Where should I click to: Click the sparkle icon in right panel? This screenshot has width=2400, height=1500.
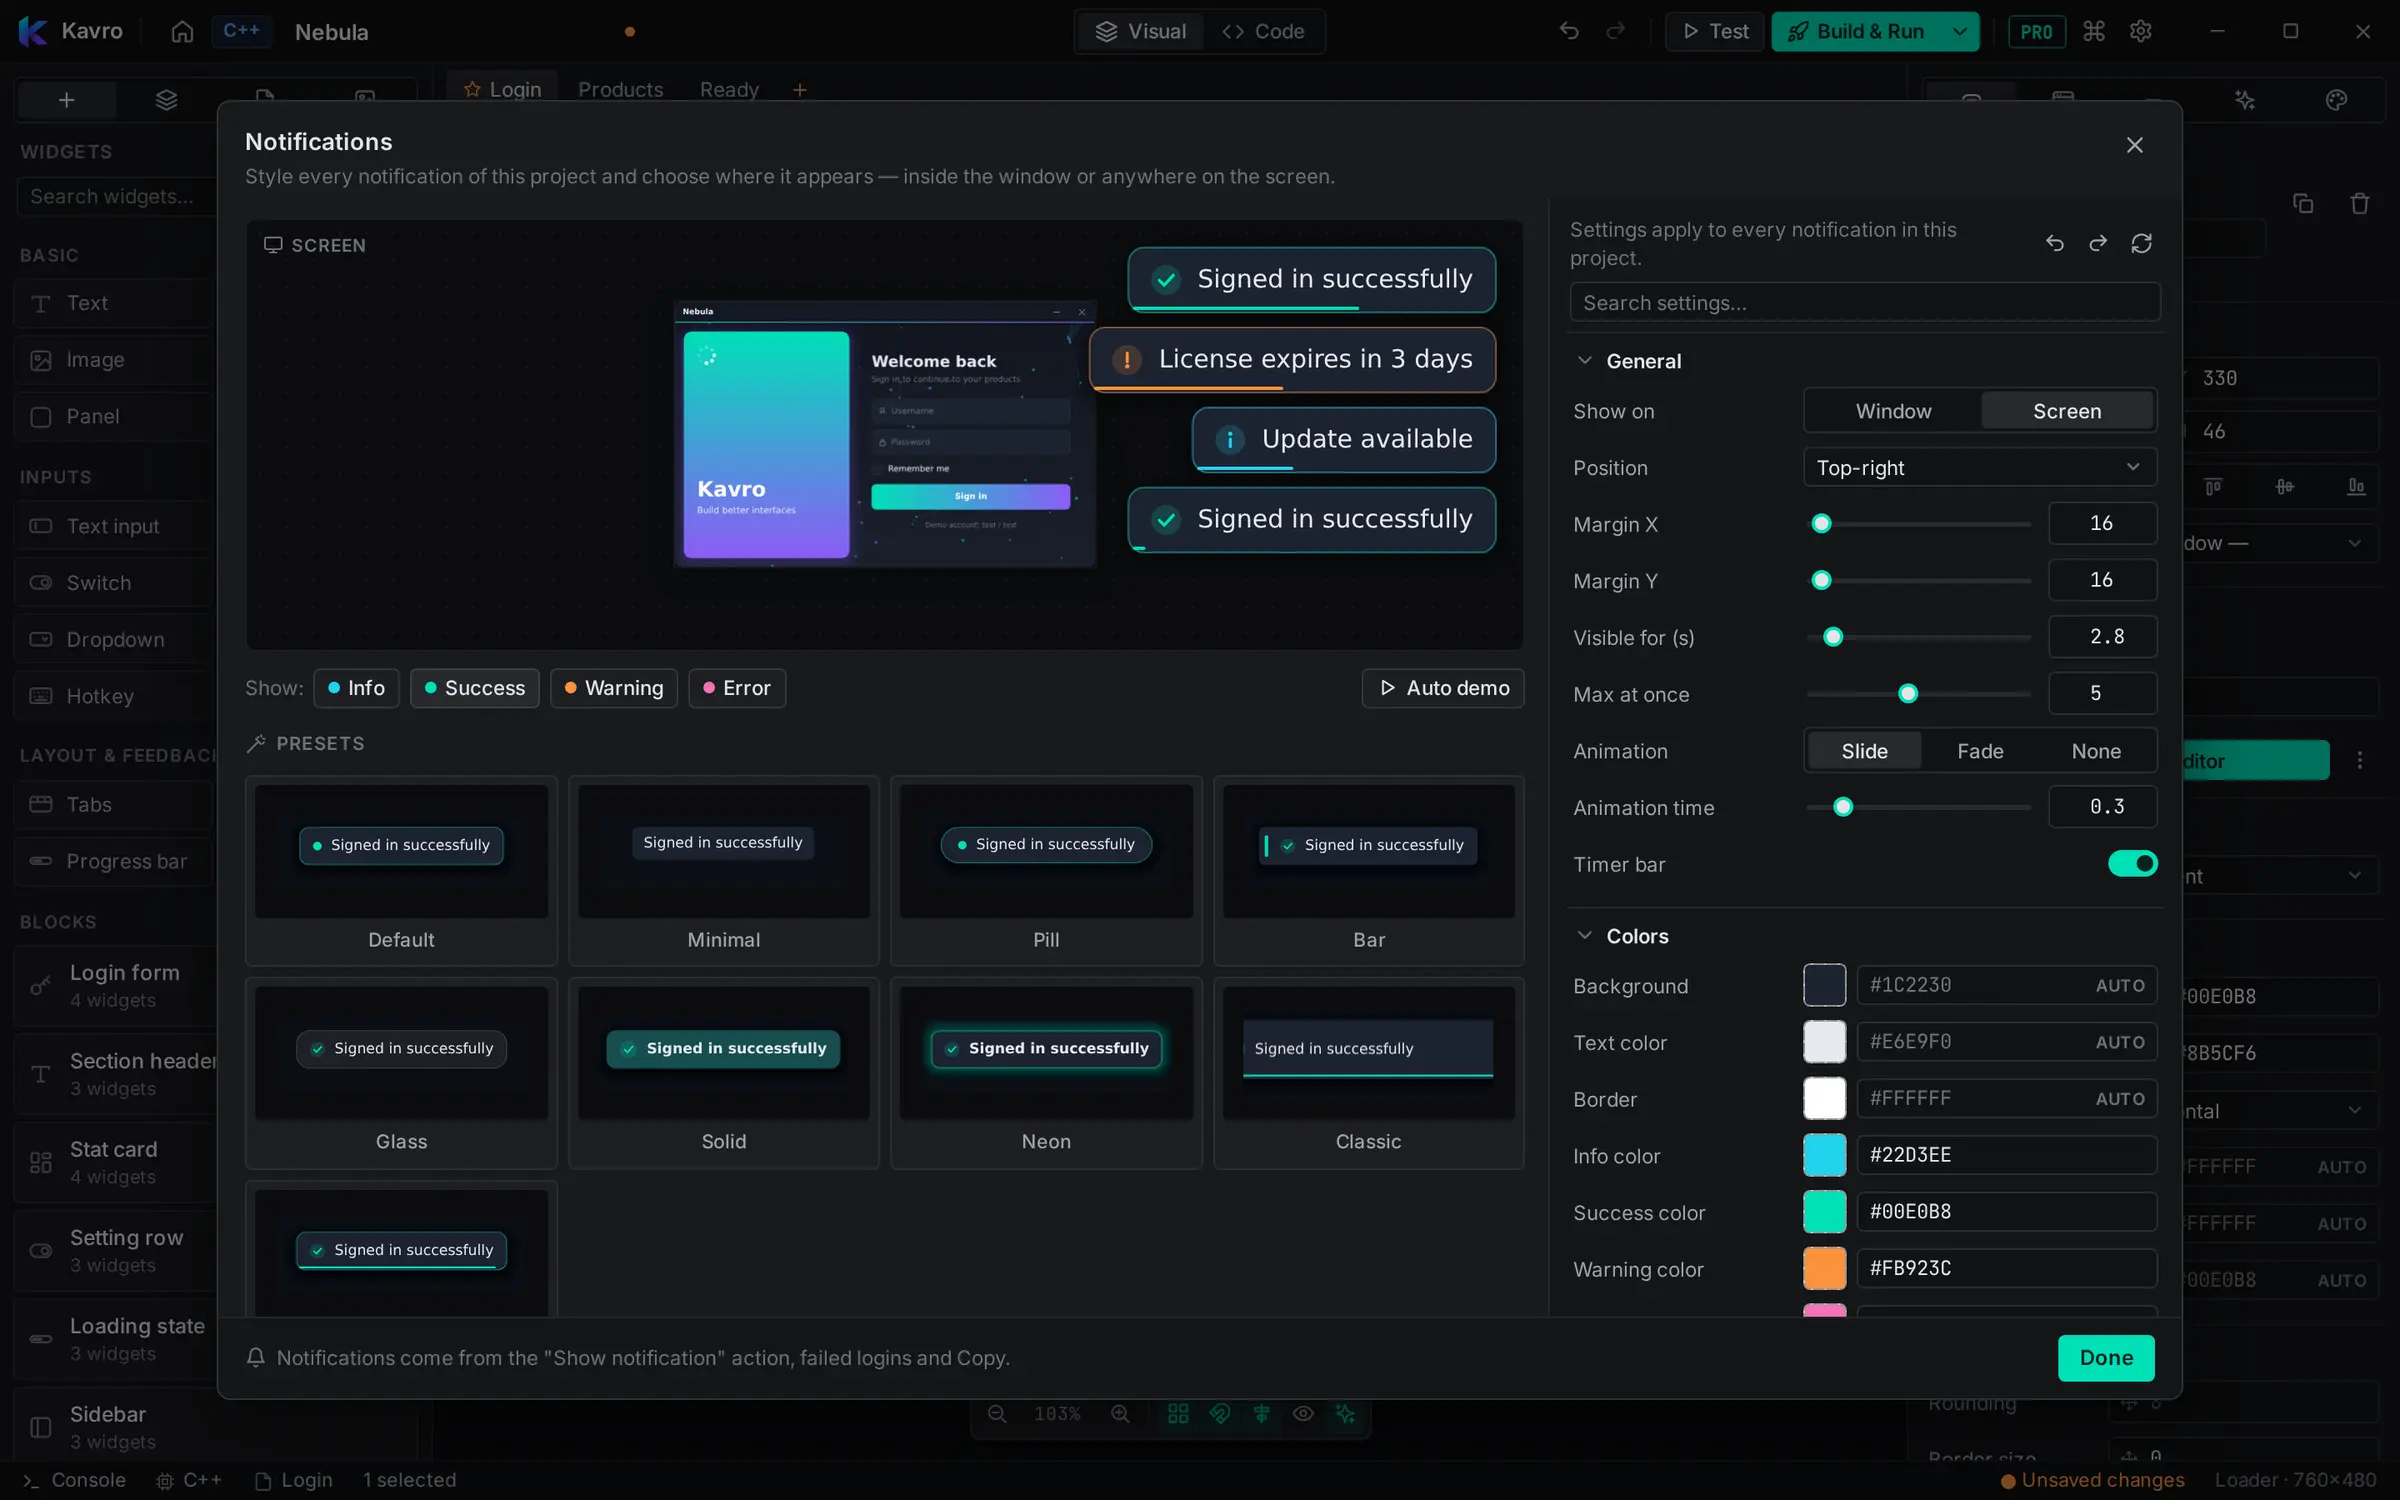tap(2245, 100)
